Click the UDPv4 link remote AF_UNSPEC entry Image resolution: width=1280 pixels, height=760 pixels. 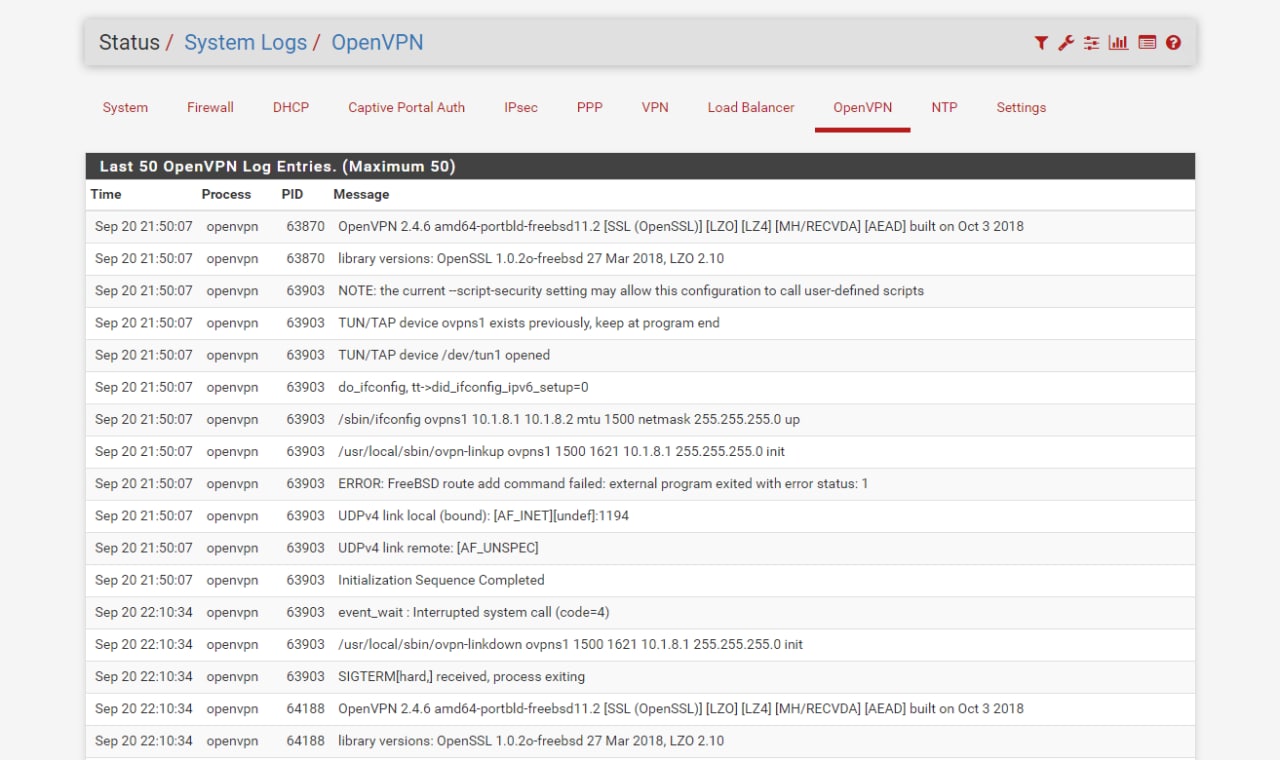438,548
